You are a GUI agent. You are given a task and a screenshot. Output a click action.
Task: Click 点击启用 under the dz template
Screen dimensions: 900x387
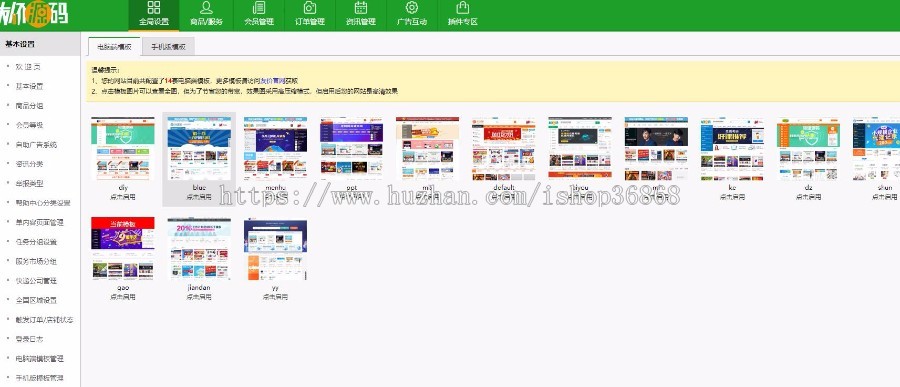point(808,196)
